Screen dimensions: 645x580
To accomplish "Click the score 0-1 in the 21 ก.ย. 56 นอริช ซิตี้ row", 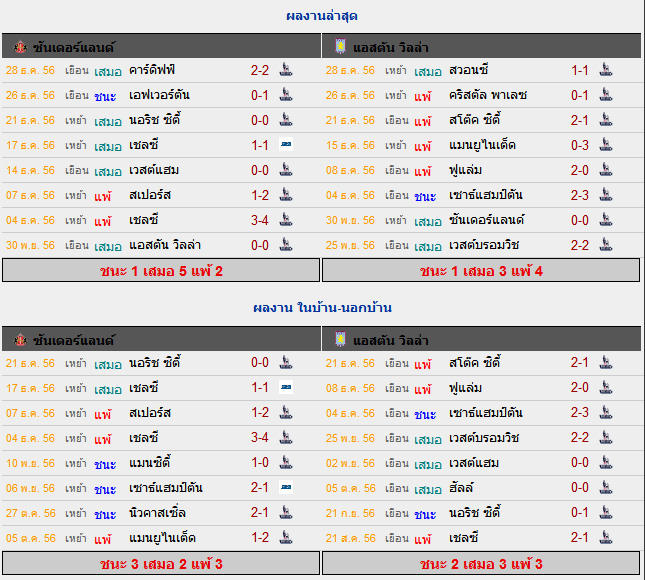I will coord(580,513).
